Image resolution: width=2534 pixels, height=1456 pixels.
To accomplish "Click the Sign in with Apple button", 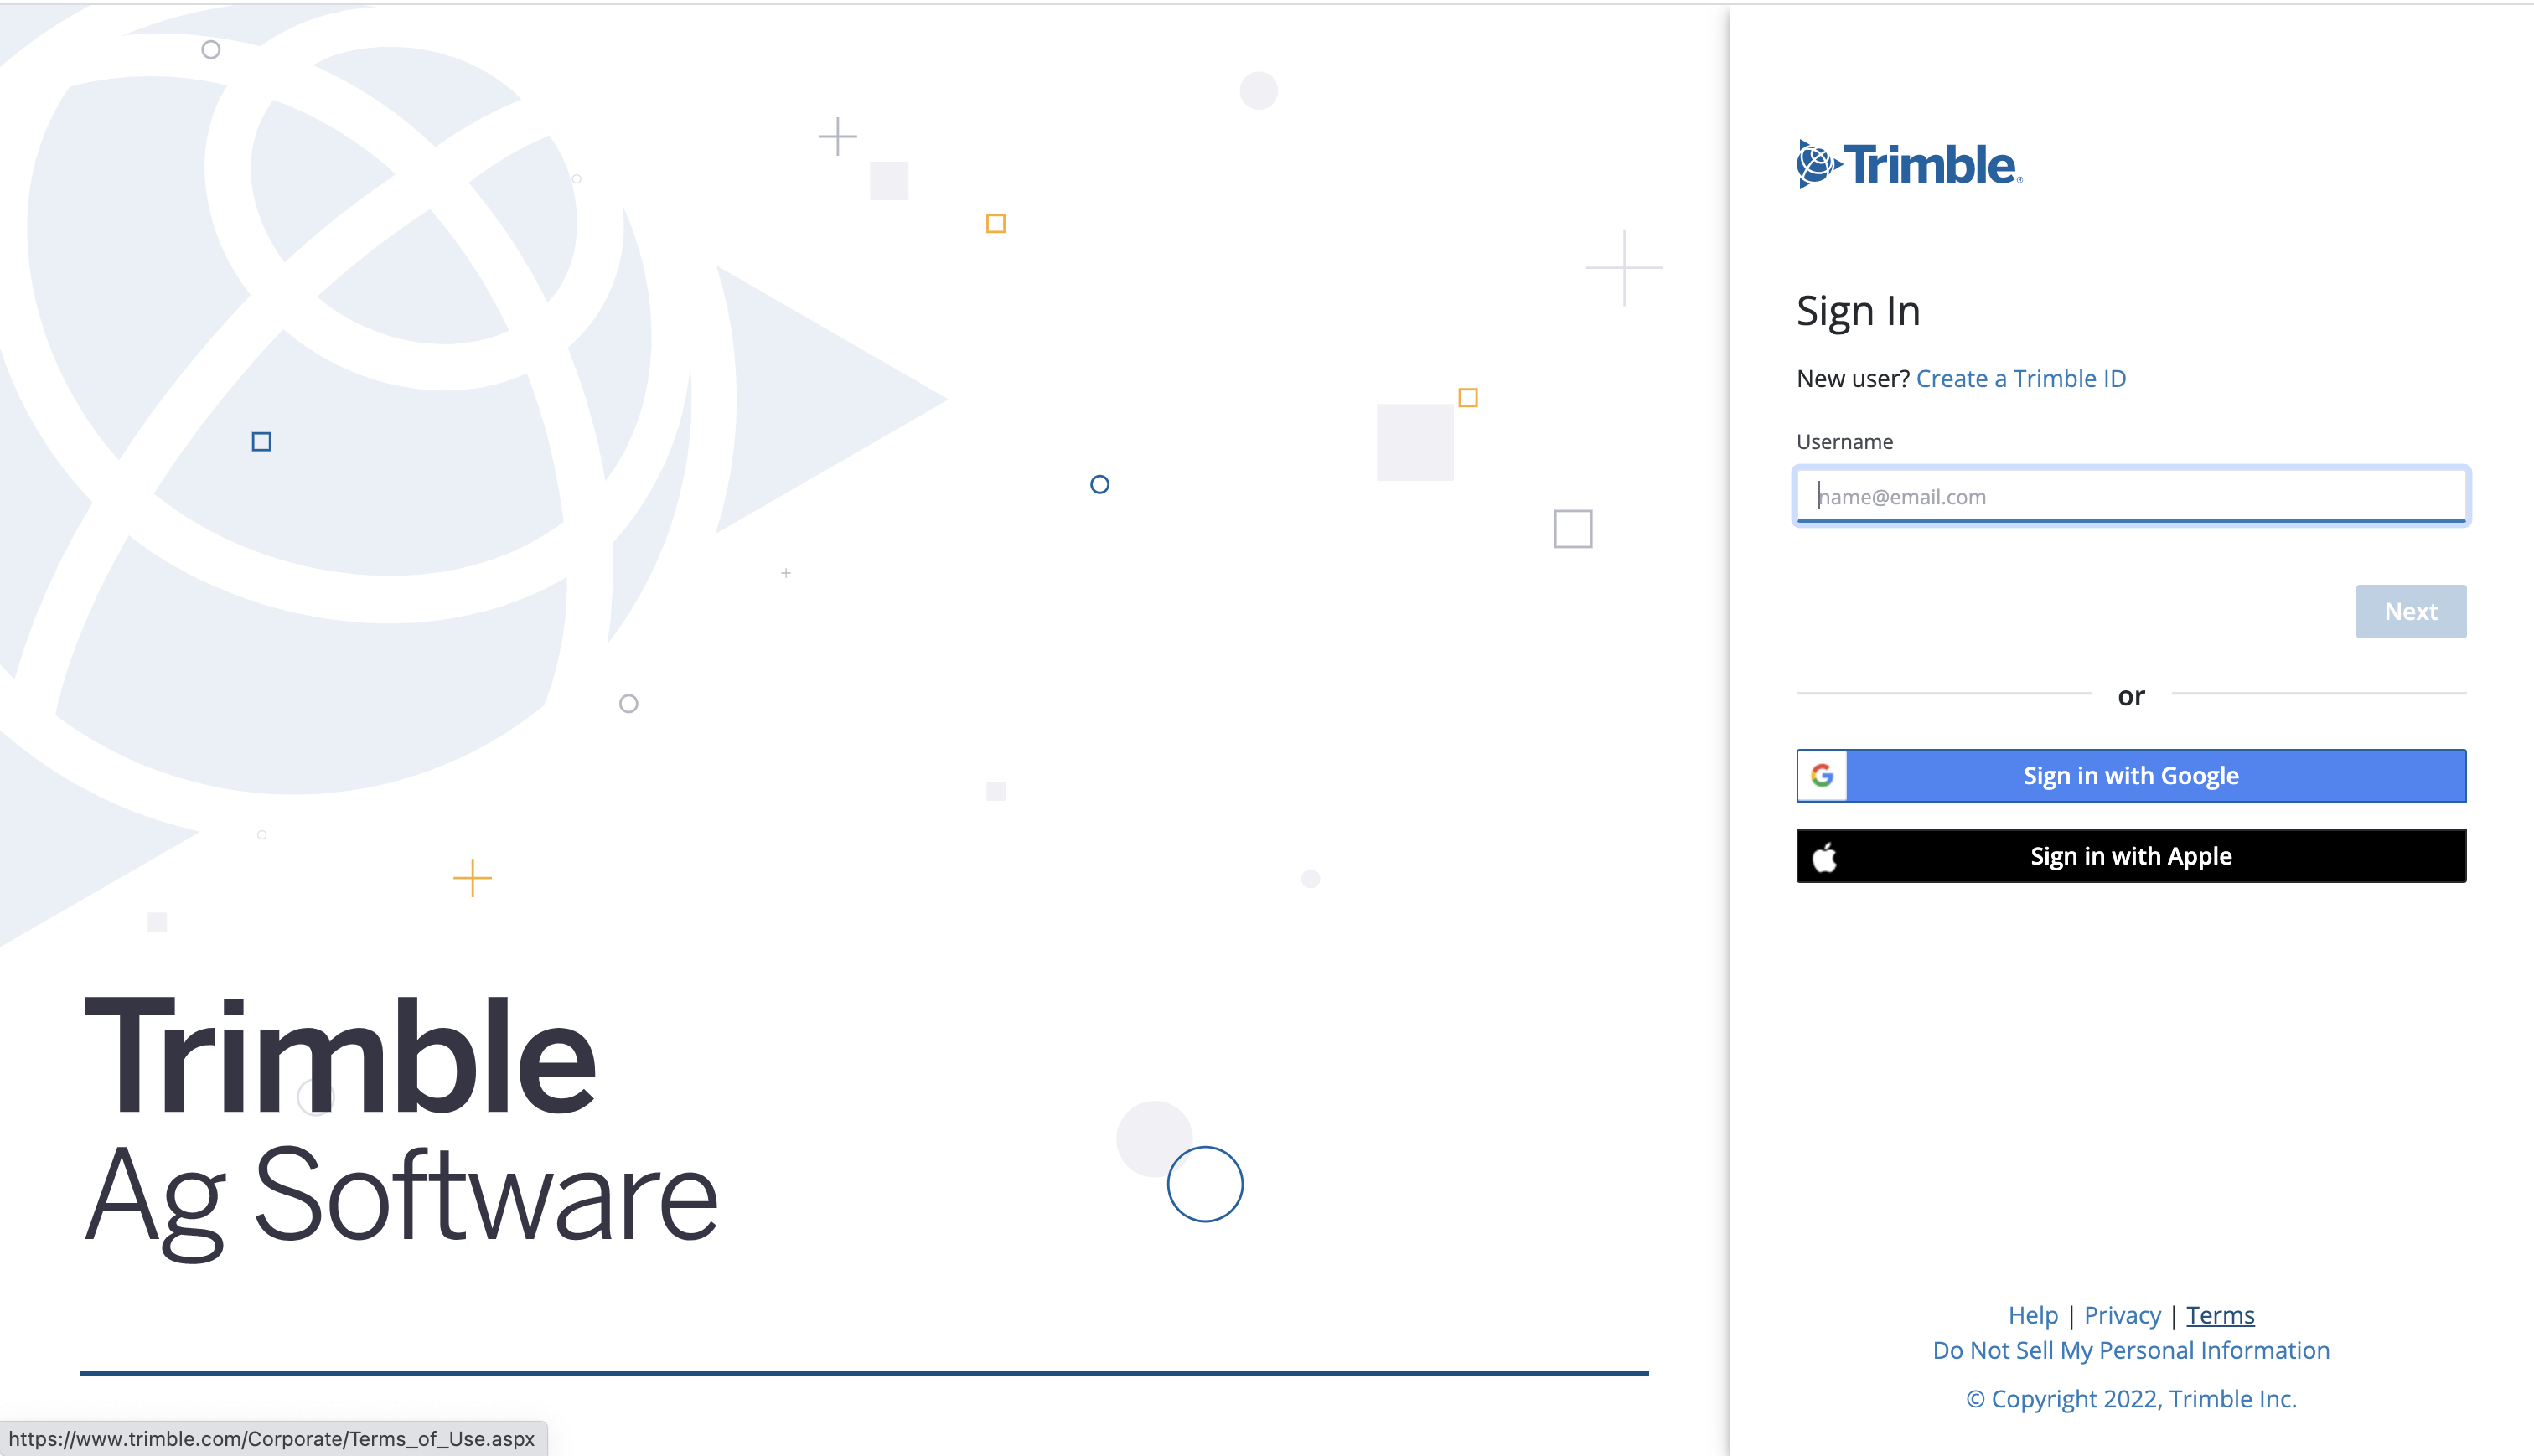I will point(2130,854).
